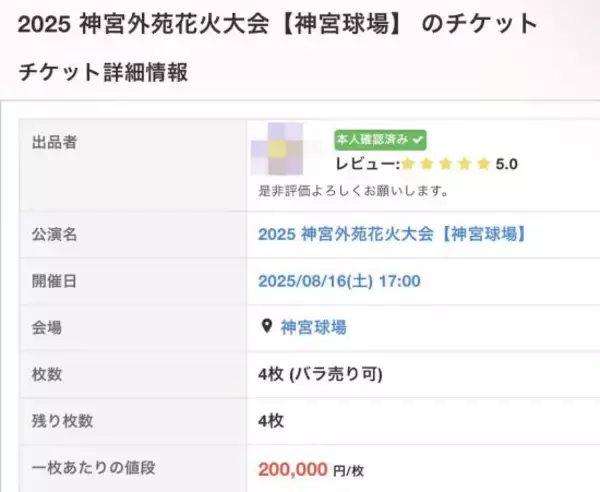This screenshot has width=600, height=492.
Task: Click the 4枚 (バラ売り可) quantity text
Action: coord(320,374)
